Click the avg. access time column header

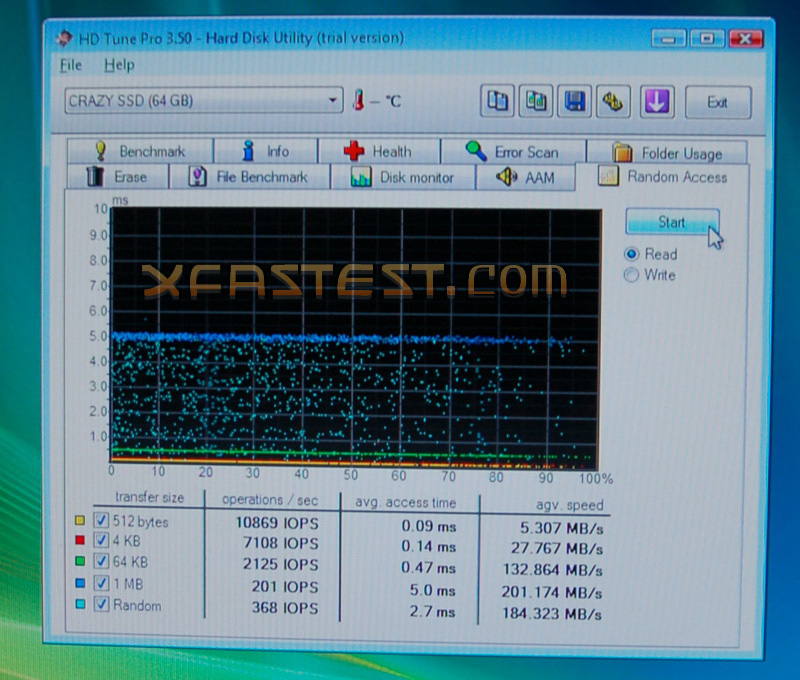(406, 502)
